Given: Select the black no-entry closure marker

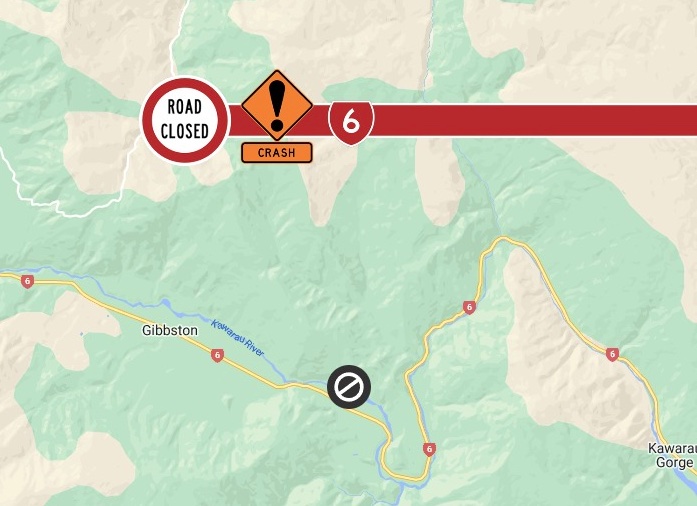Looking at the screenshot, I should tap(349, 387).
